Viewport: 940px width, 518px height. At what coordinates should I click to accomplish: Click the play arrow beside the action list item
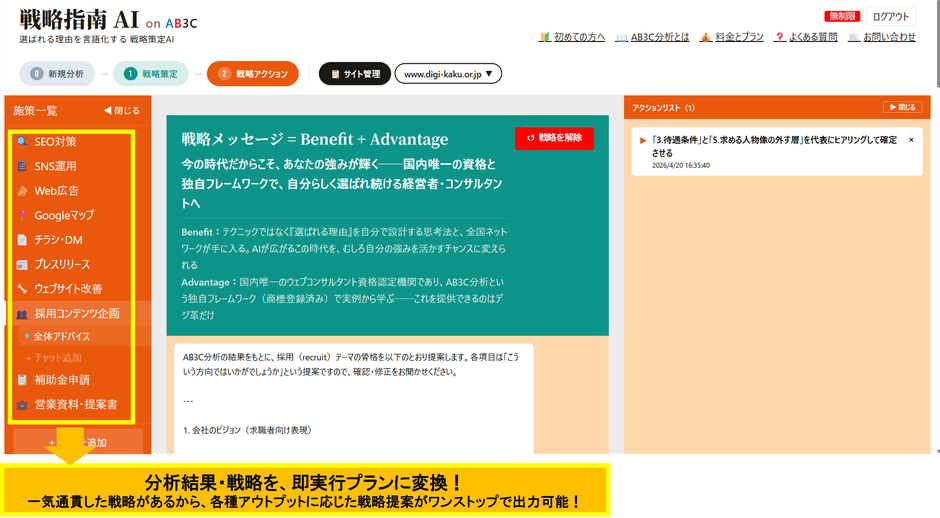[643, 140]
